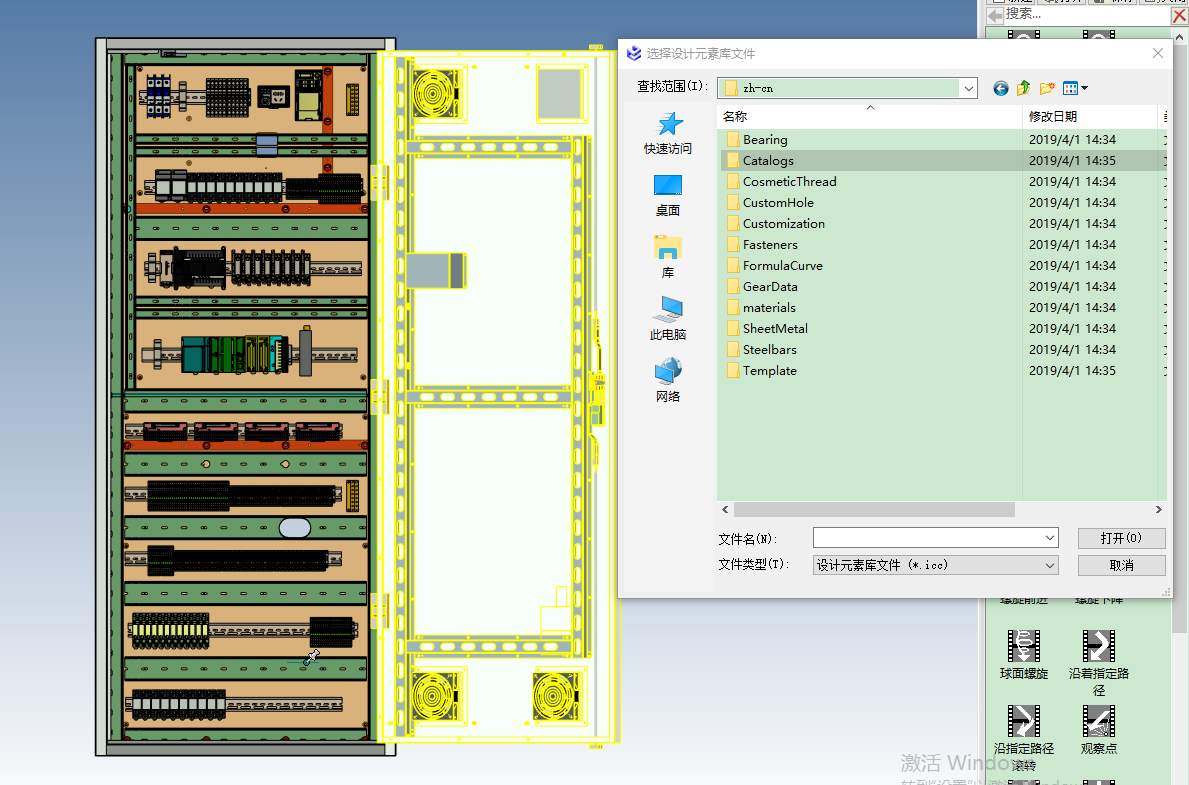Expand the 文件类型 dropdown
Image resolution: width=1189 pixels, height=785 pixels.
click(1049, 565)
